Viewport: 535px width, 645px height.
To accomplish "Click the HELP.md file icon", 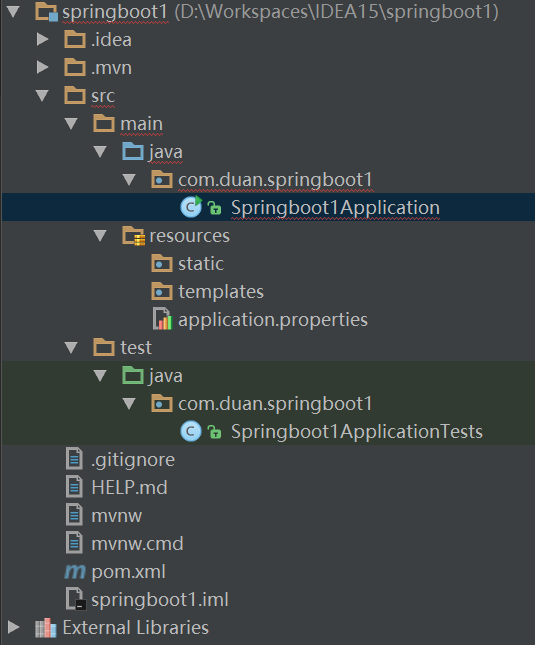I will [74, 487].
